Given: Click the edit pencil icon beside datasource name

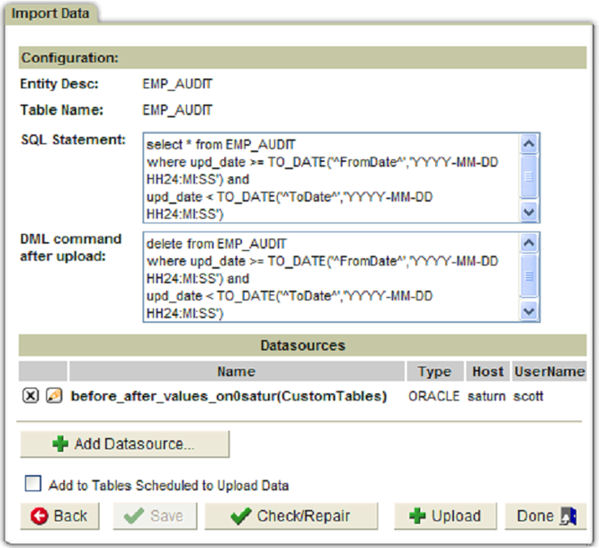Looking at the screenshot, I should pyautogui.click(x=54, y=396).
